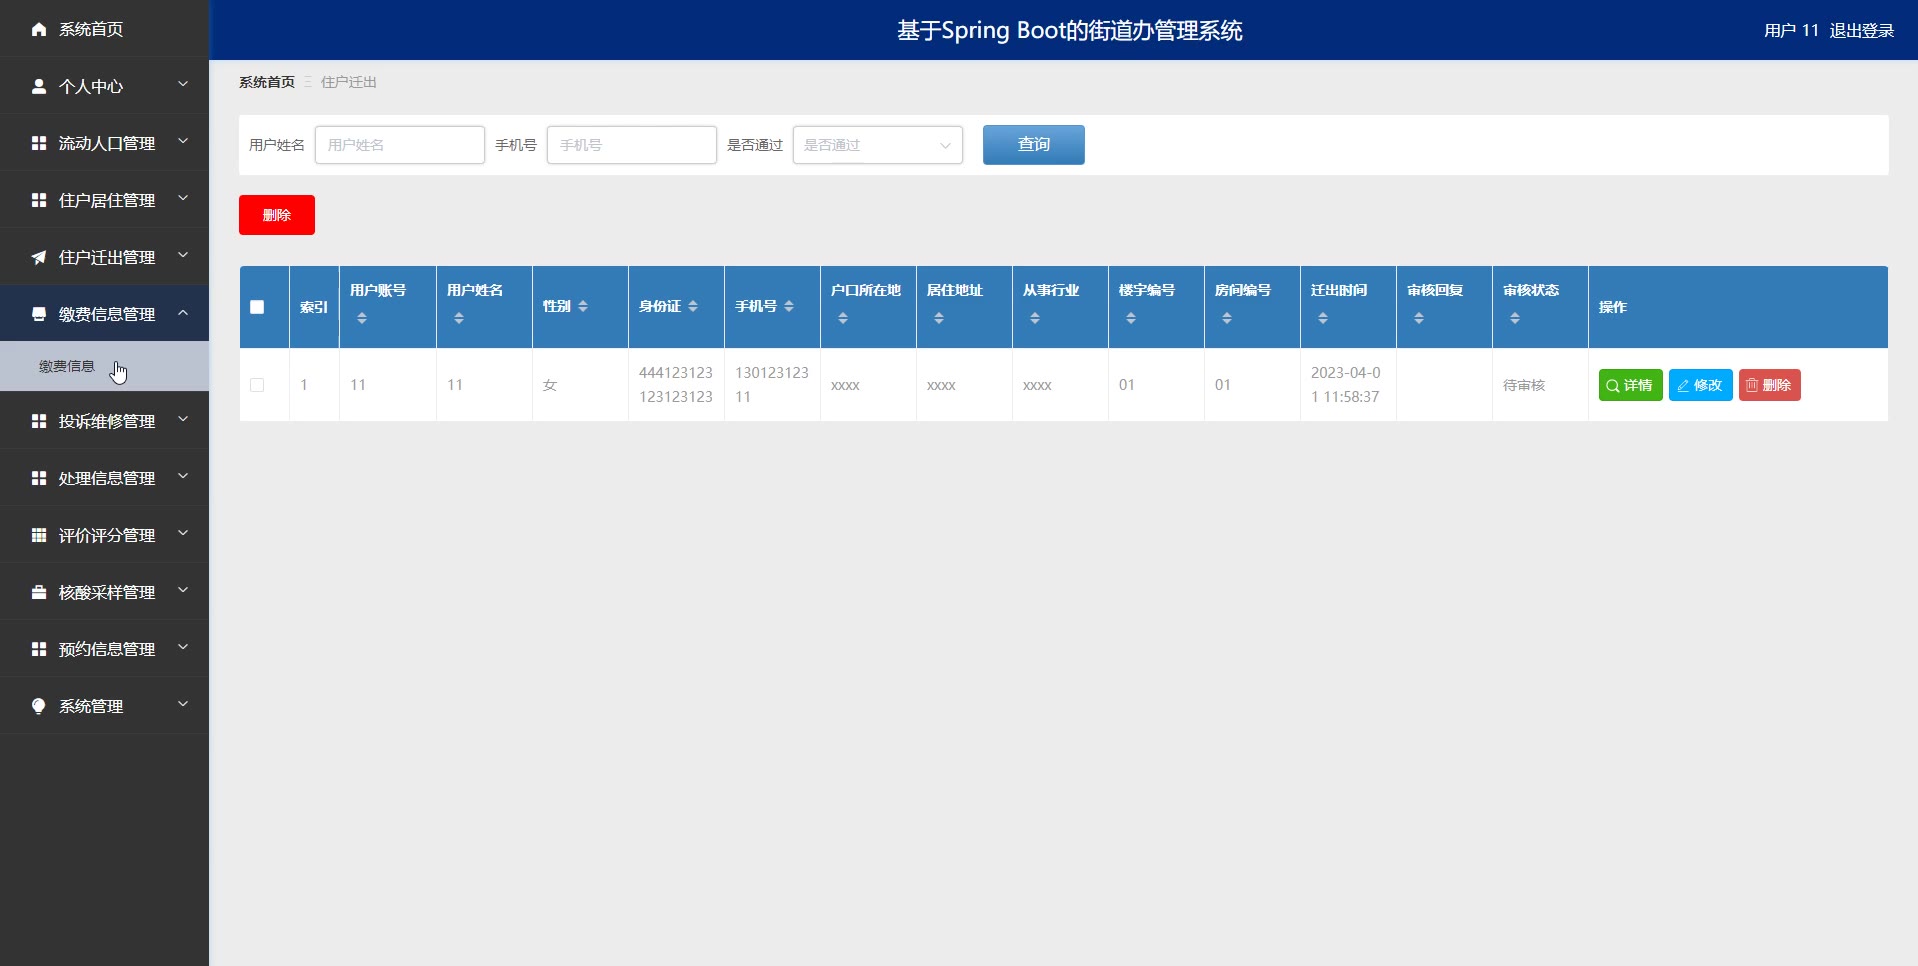The width and height of the screenshot is (1918, 966).
Task: Sort table by 用户姓名 column arrows
Action: (x=459, y=318)
